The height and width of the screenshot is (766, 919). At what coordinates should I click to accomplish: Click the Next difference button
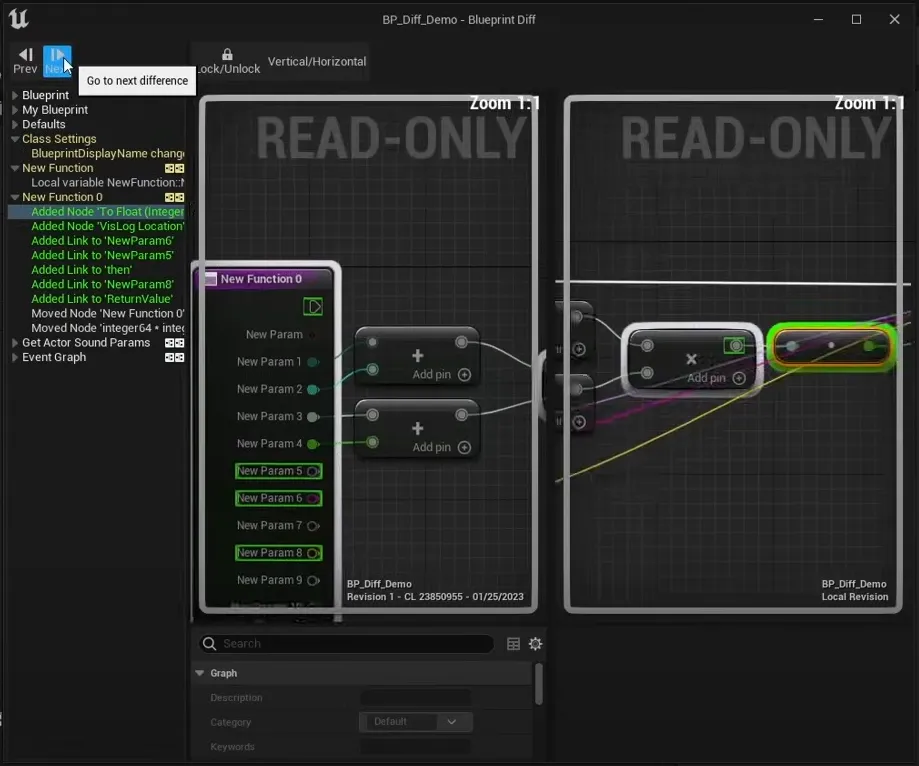[57, 61]
